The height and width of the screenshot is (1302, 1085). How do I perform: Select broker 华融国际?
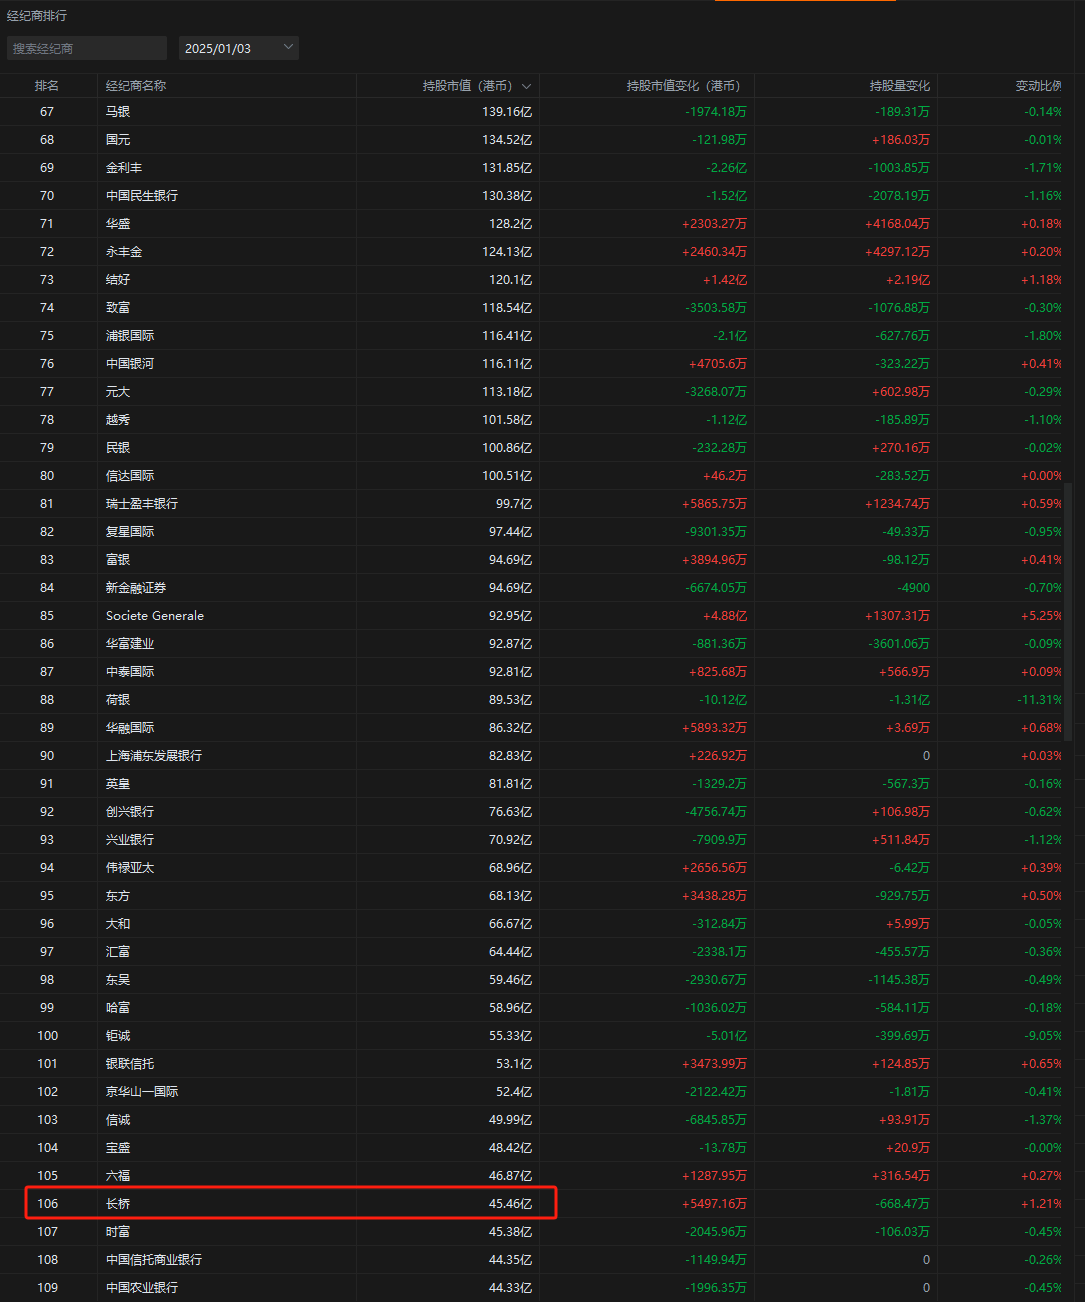[130, 728]
